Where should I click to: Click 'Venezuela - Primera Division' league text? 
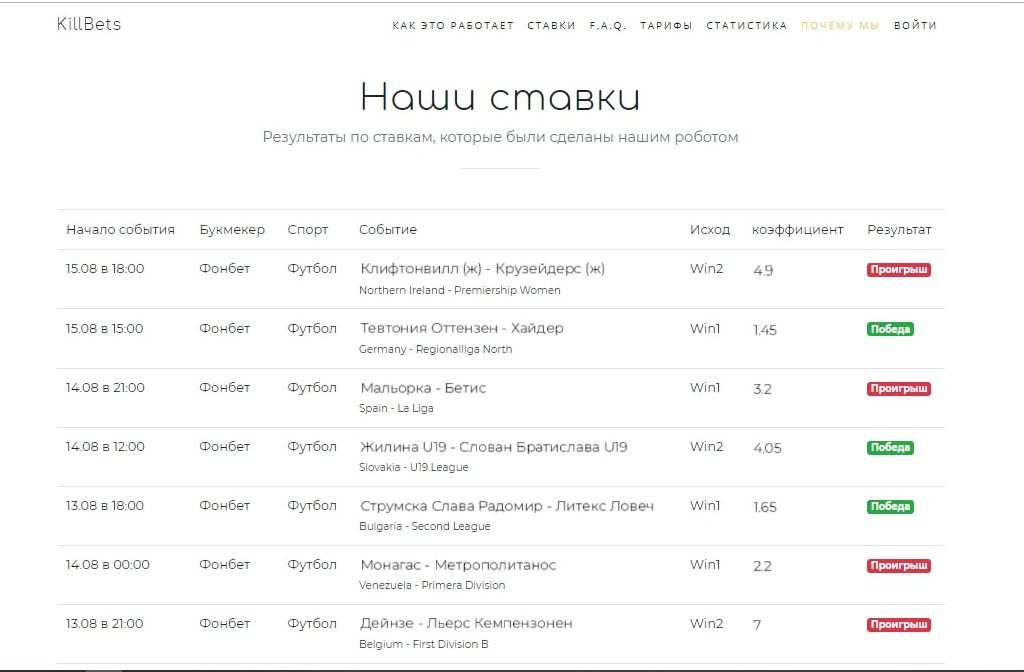(x=432, y=585)
